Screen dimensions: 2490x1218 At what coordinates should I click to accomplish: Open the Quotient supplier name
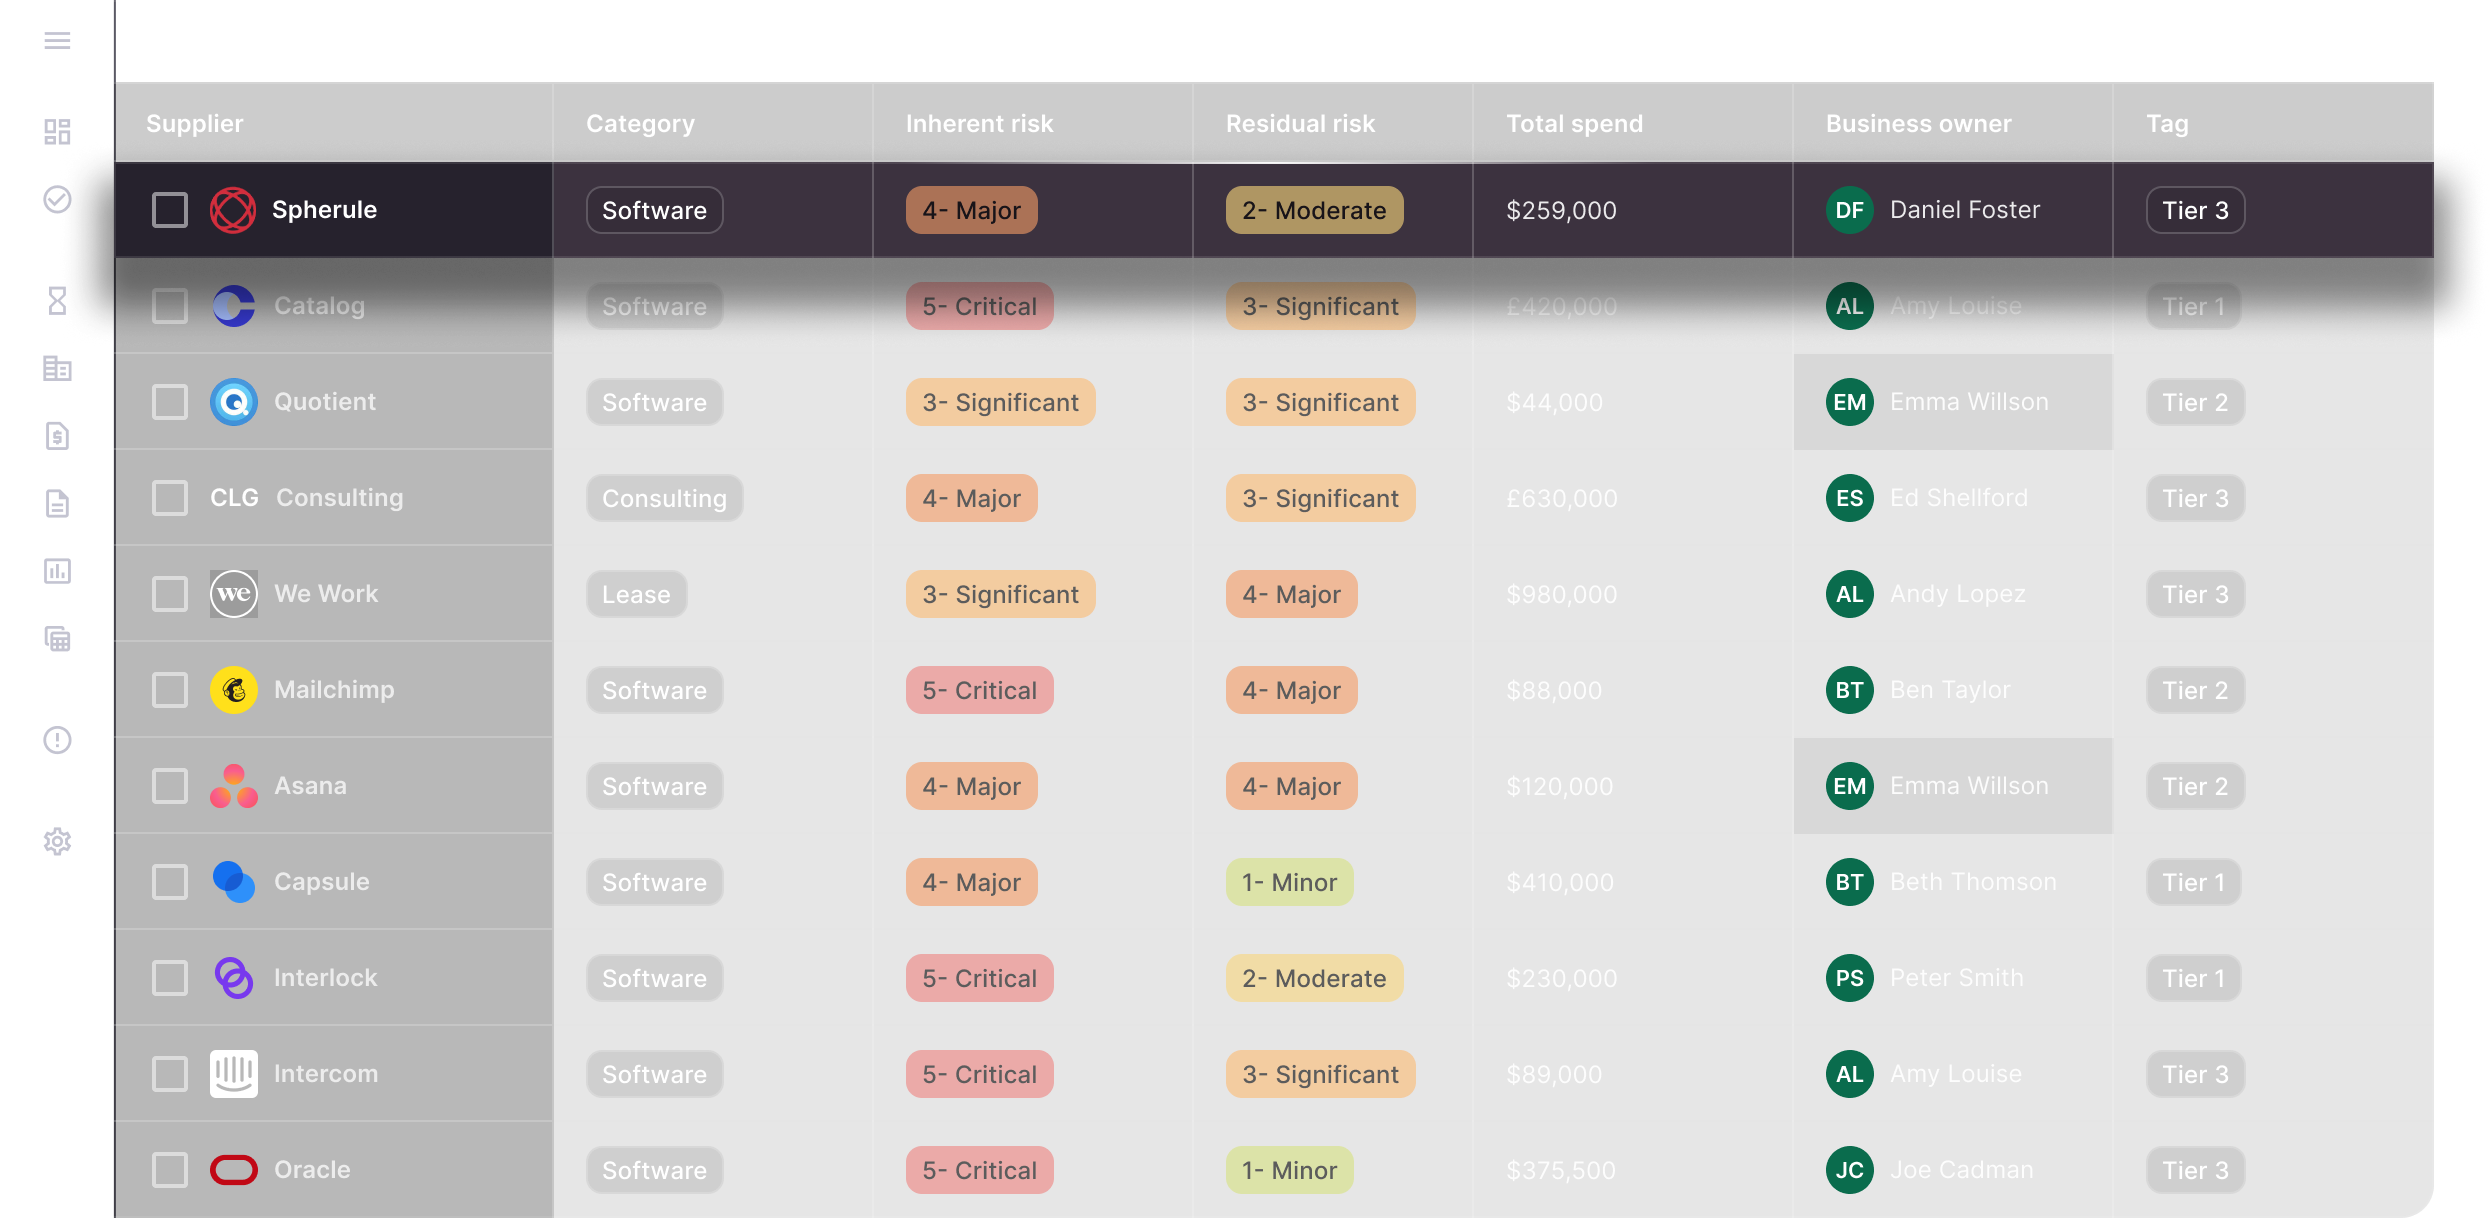(x=325, y=402)
